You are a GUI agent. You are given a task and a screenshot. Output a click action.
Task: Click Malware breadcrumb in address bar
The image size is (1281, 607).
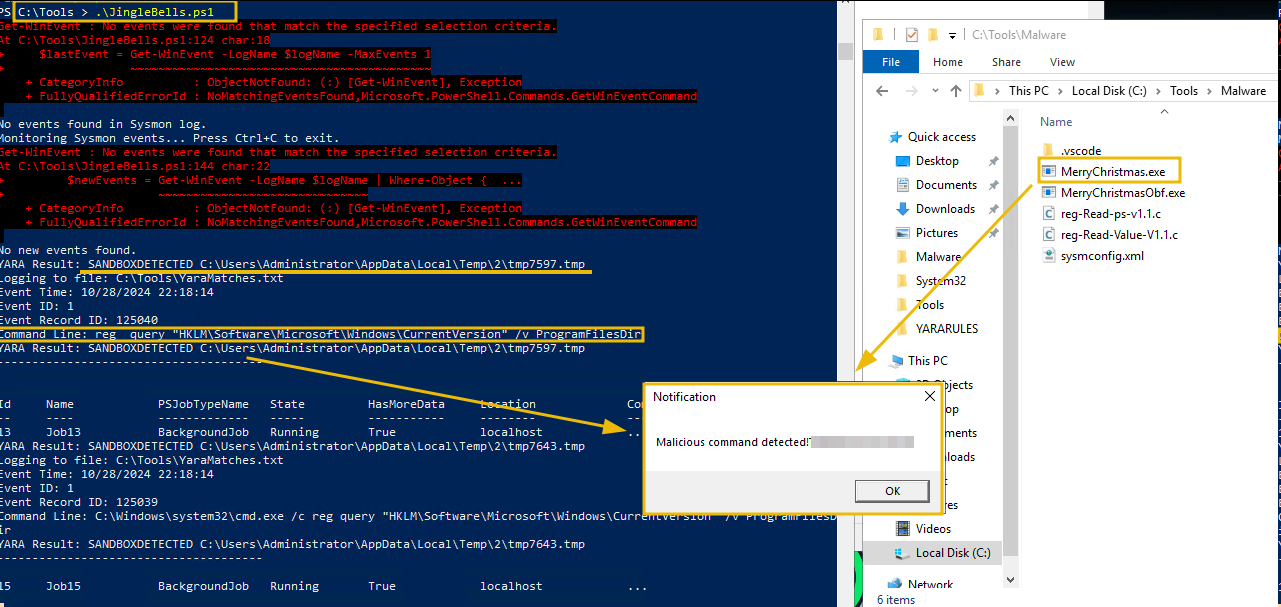click(x=1243, y=91)
